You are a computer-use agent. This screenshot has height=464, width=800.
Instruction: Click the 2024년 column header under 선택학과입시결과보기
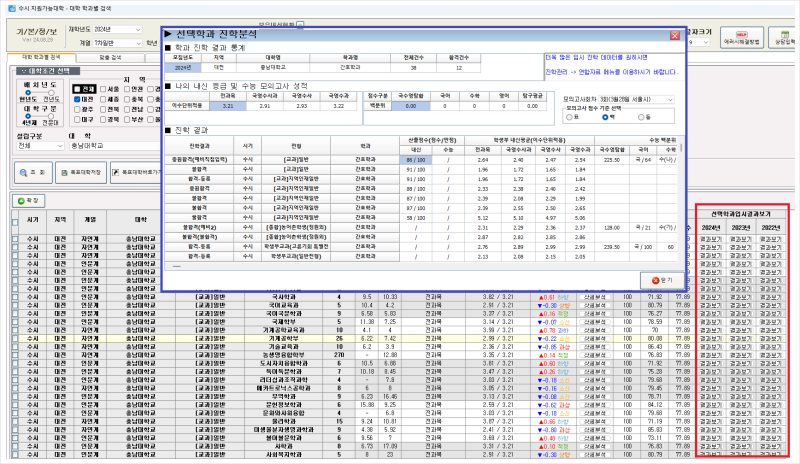pos(711,228)
